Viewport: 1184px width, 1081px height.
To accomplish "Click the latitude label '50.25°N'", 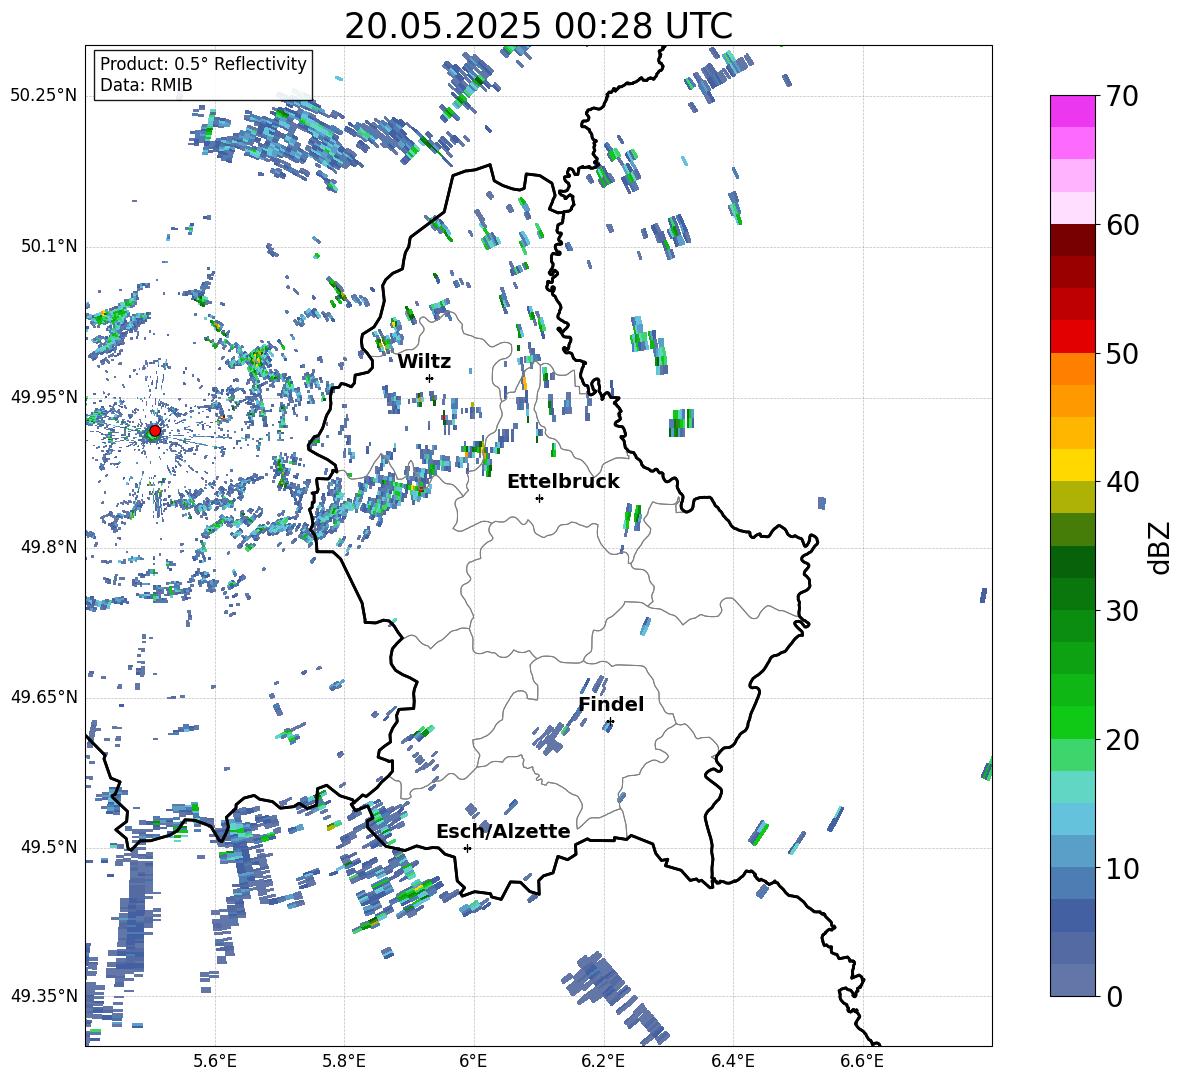I will point(44,96).
